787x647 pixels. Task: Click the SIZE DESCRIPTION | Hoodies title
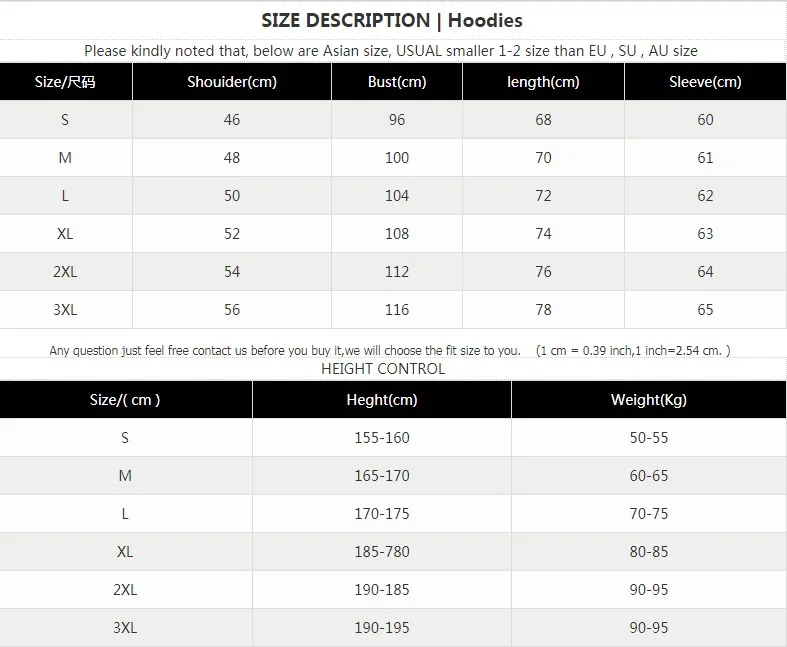[392, 20]
